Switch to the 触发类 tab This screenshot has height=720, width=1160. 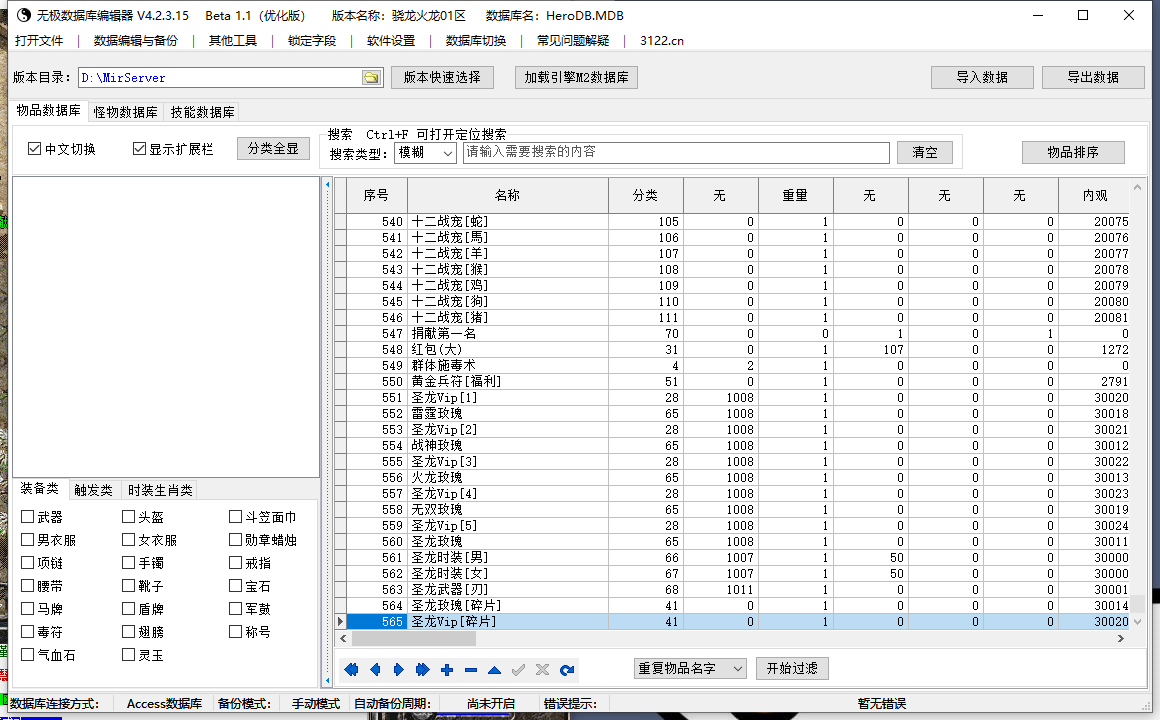[x=93, y=490]
